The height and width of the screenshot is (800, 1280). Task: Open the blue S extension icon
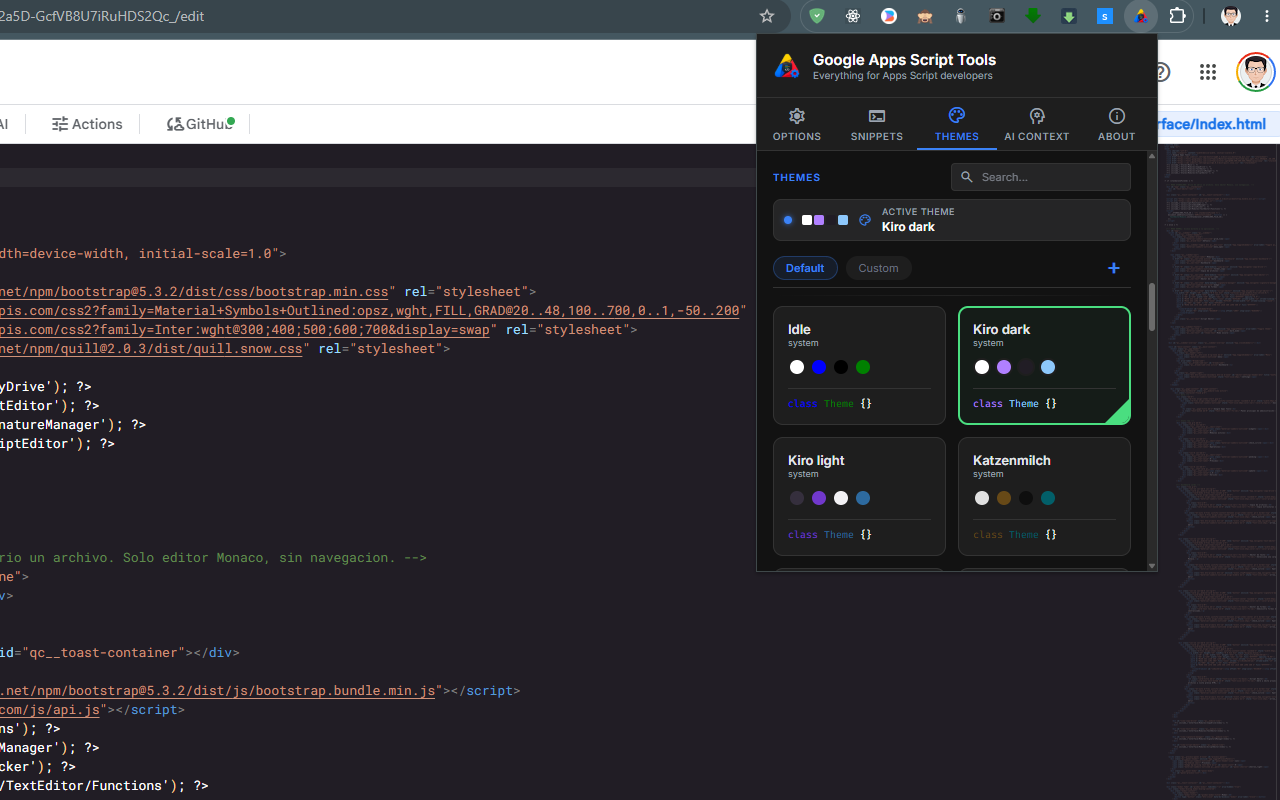click(1105, 16)
